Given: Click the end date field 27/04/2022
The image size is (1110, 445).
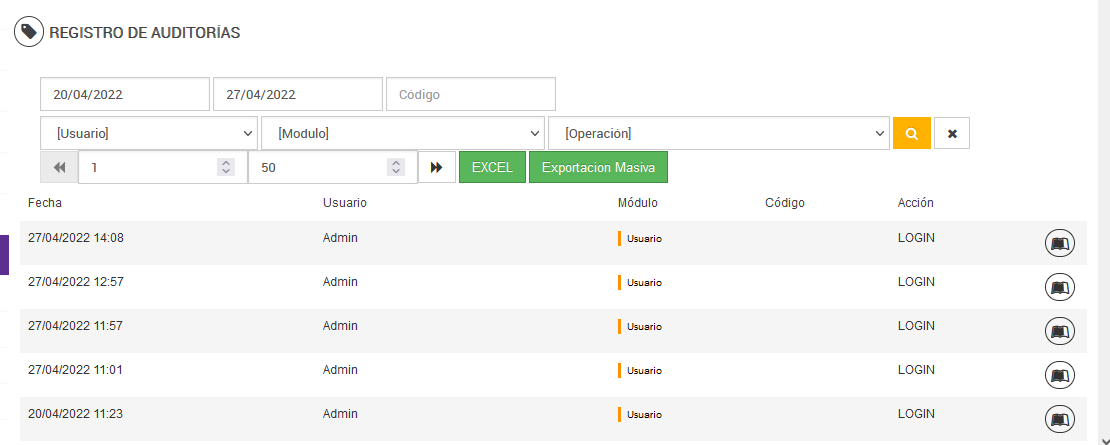Looking at the screenshot, I should pyautogui.click(x=297, y=95).
